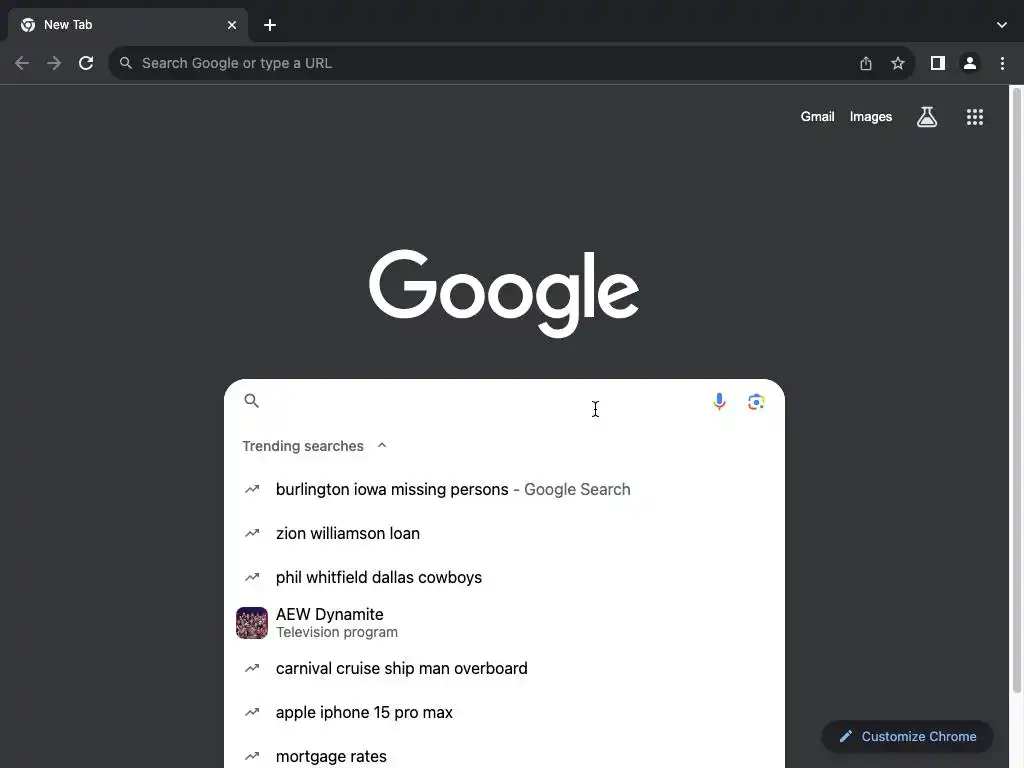Screen dimensions: 1024x768
Task: Click the page vertical scrollbar
Action: (x=1017, y=390)
